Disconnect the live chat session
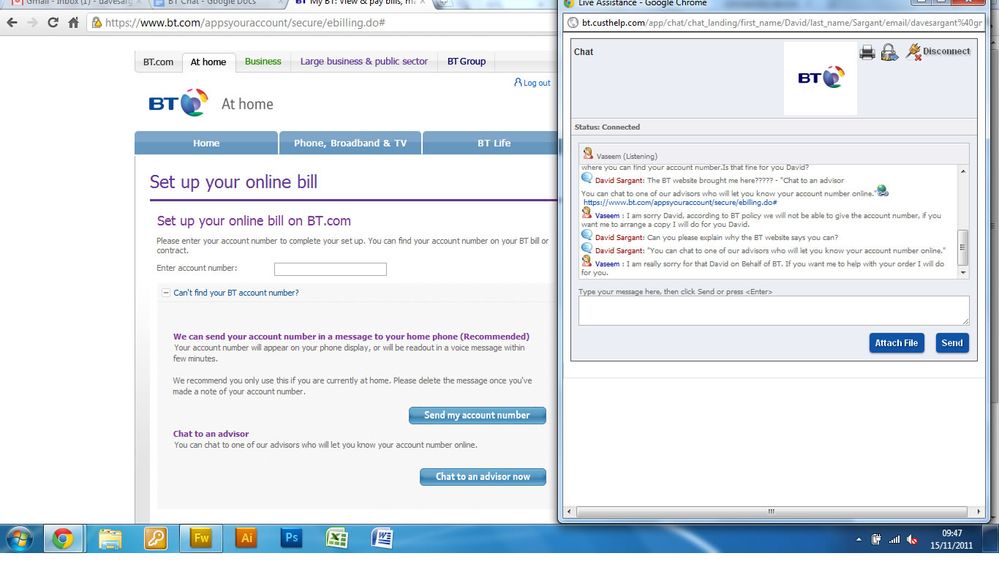Image resolution: width=999 pixels, height=562 pixels. pos(938,52)
